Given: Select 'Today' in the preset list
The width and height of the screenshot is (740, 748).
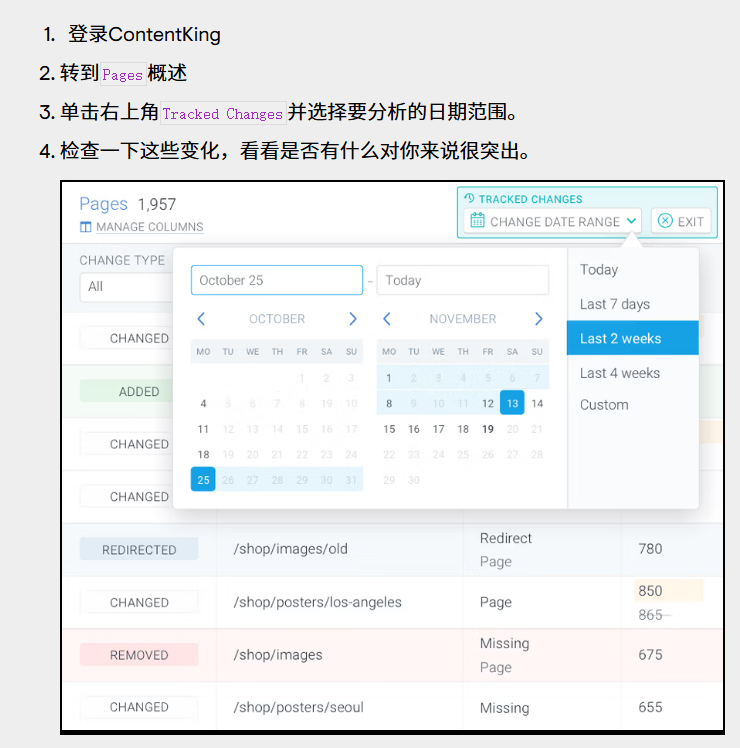Looking at the screenshot, I should 599,270.
